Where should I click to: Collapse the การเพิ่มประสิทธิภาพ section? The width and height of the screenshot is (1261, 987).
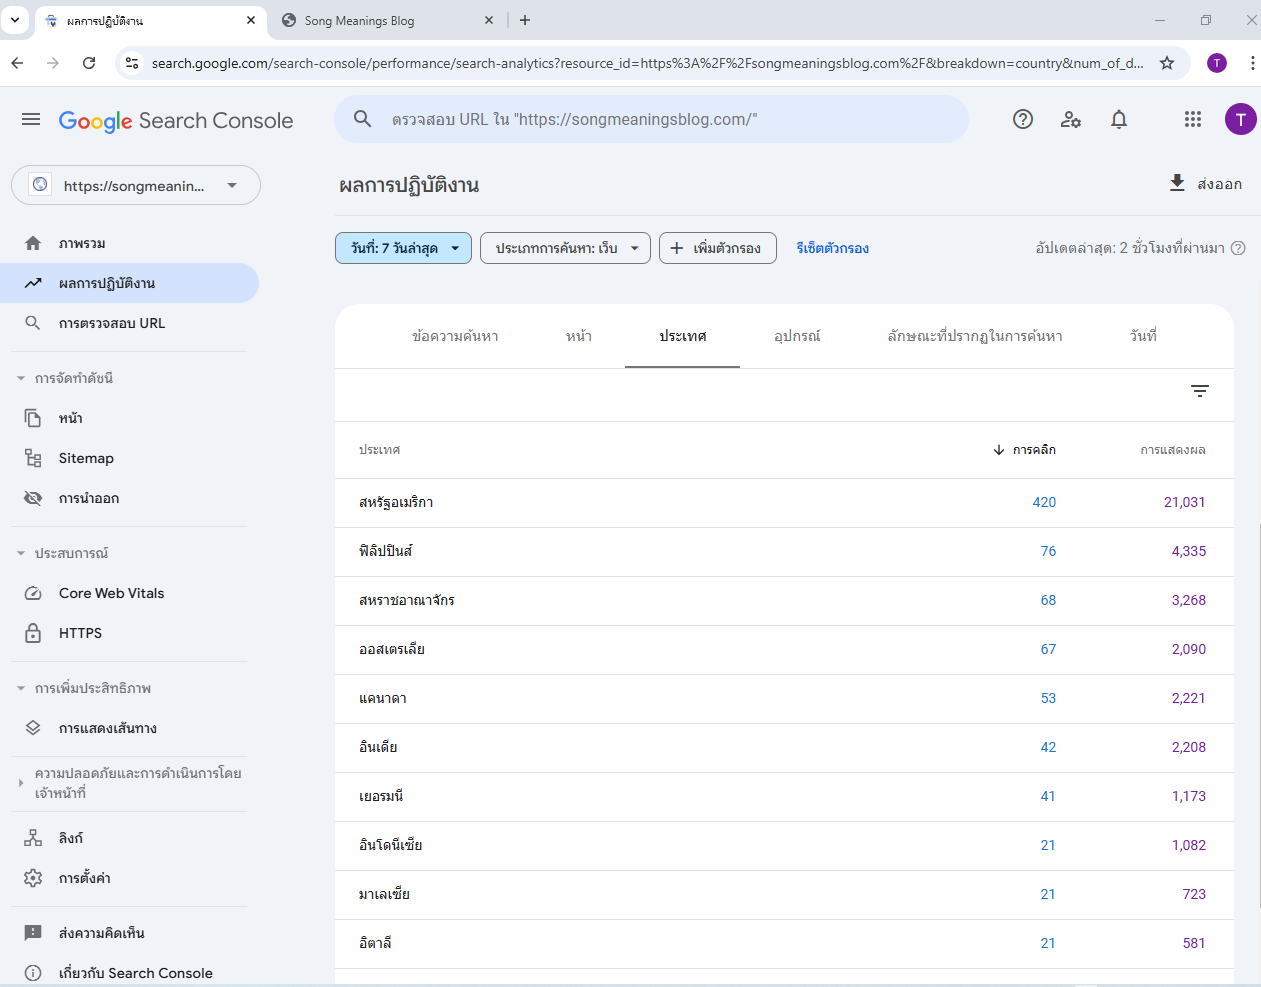coord(93,688)
